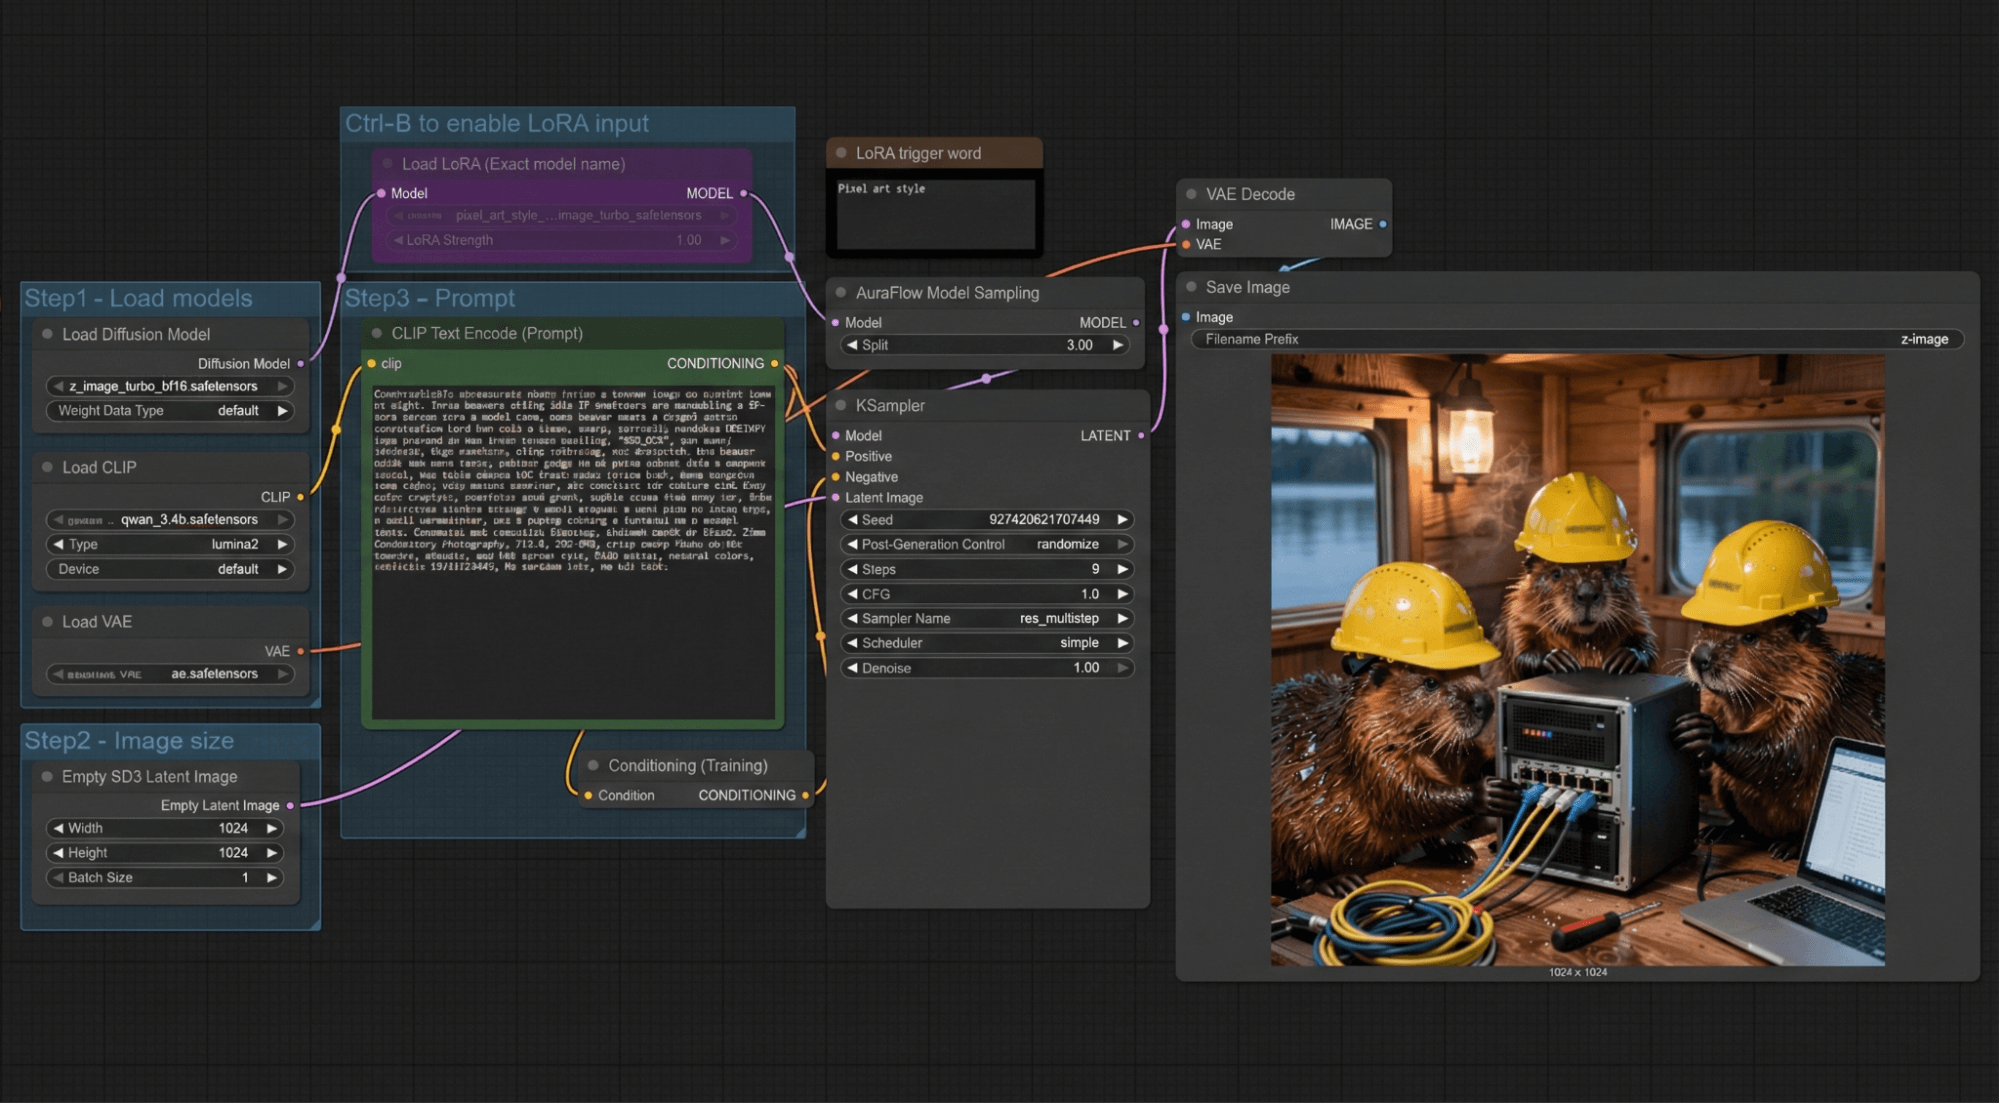The height and width of the screenshot is (1103, 1999).
Task: Decrease Width value with left arrow
Action: click(58, 828)
